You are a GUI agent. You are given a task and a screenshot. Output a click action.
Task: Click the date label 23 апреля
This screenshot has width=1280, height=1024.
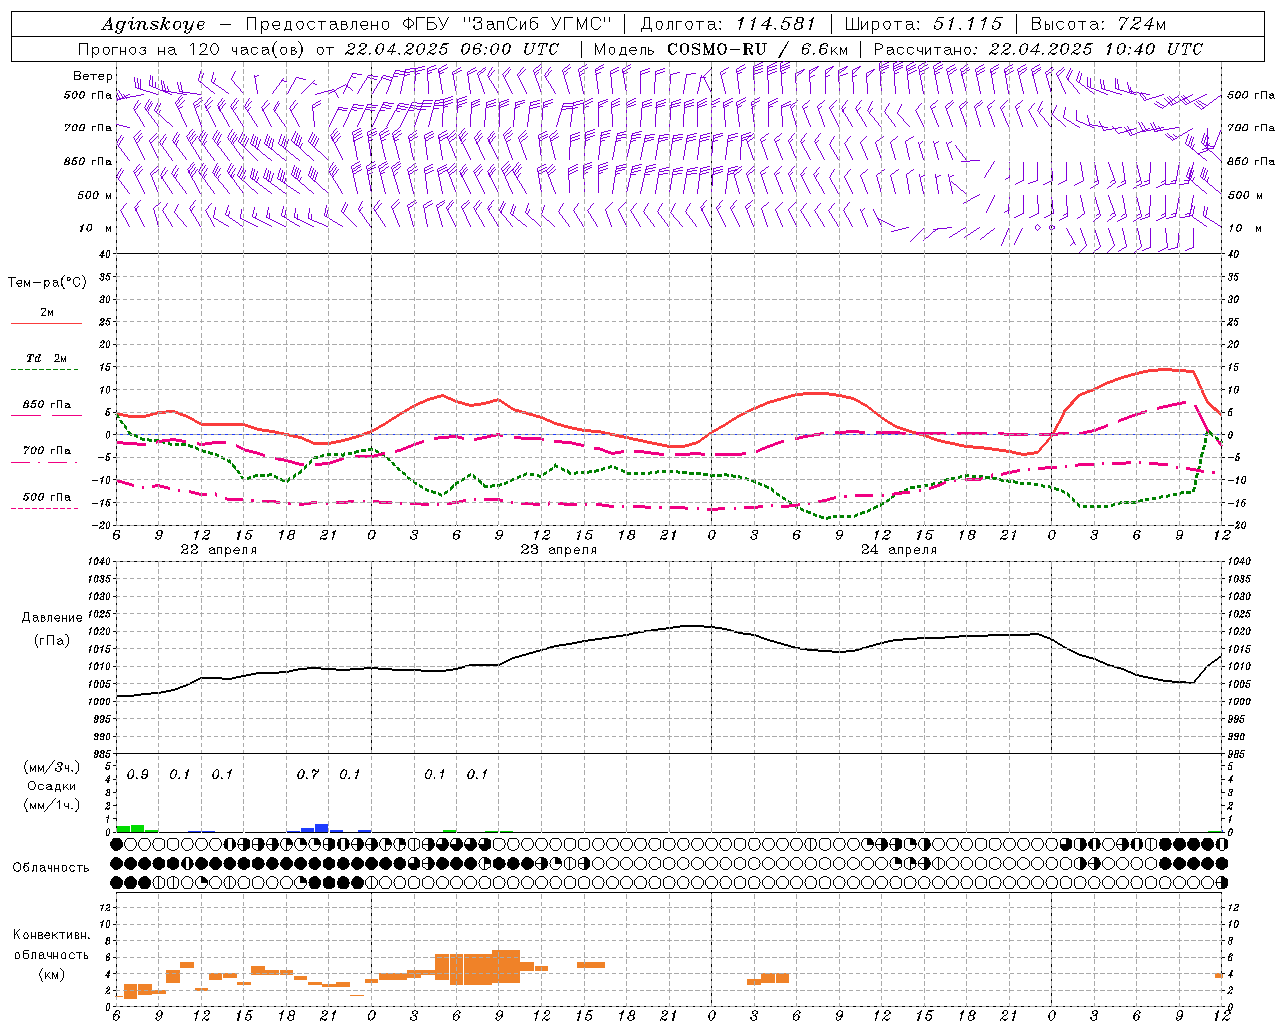[x=558, y=550]
